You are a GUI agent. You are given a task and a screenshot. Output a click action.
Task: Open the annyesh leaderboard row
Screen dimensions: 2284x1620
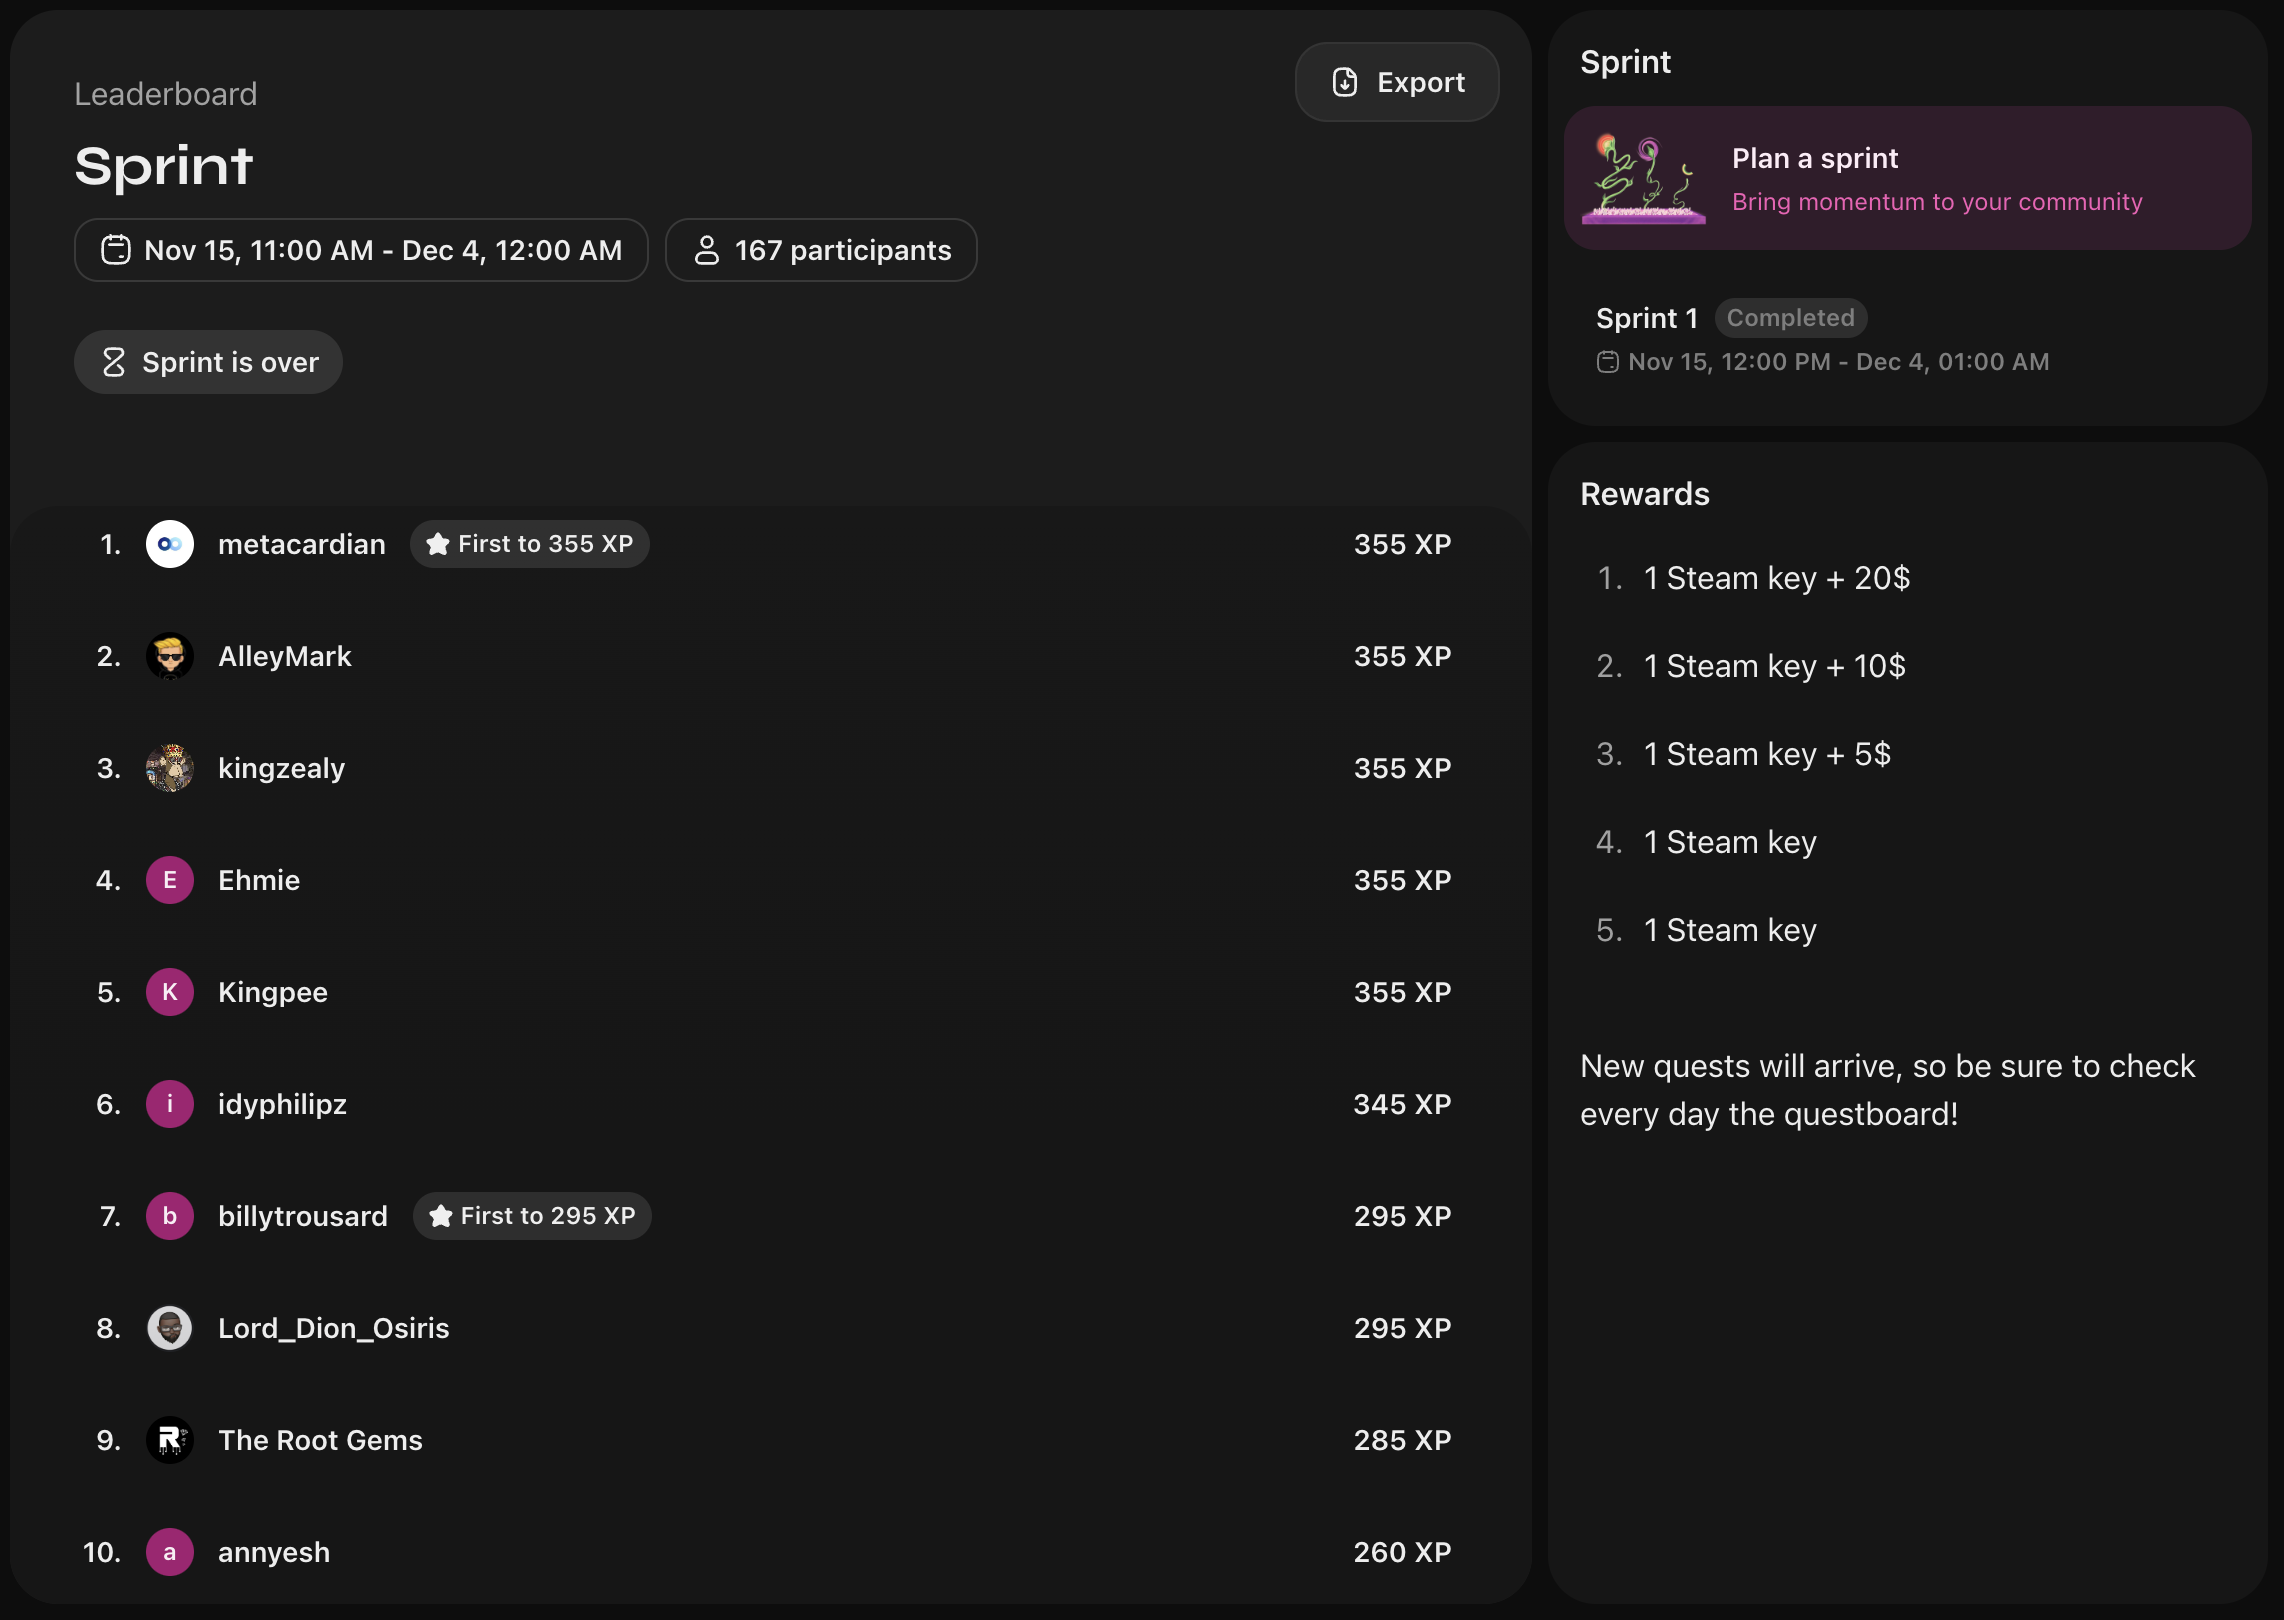(x=273, y=1552)
